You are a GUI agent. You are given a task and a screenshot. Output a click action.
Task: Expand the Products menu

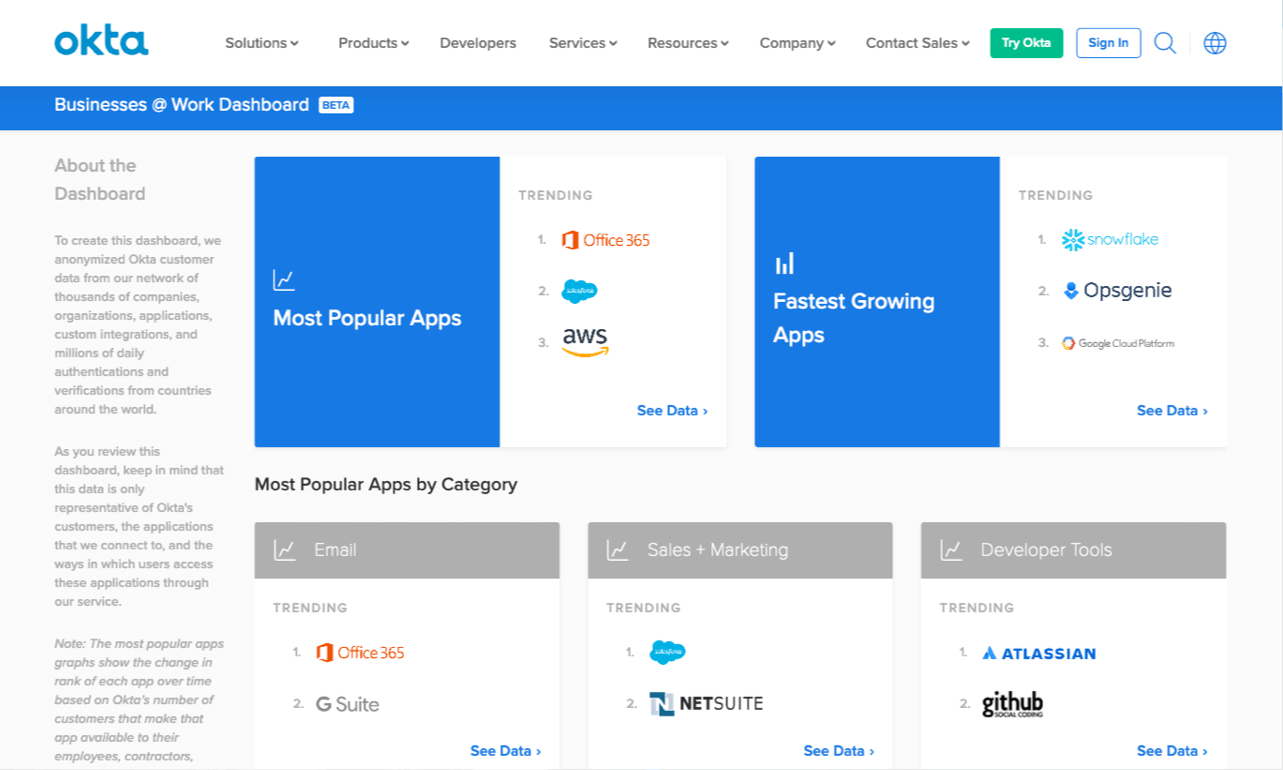374,43
